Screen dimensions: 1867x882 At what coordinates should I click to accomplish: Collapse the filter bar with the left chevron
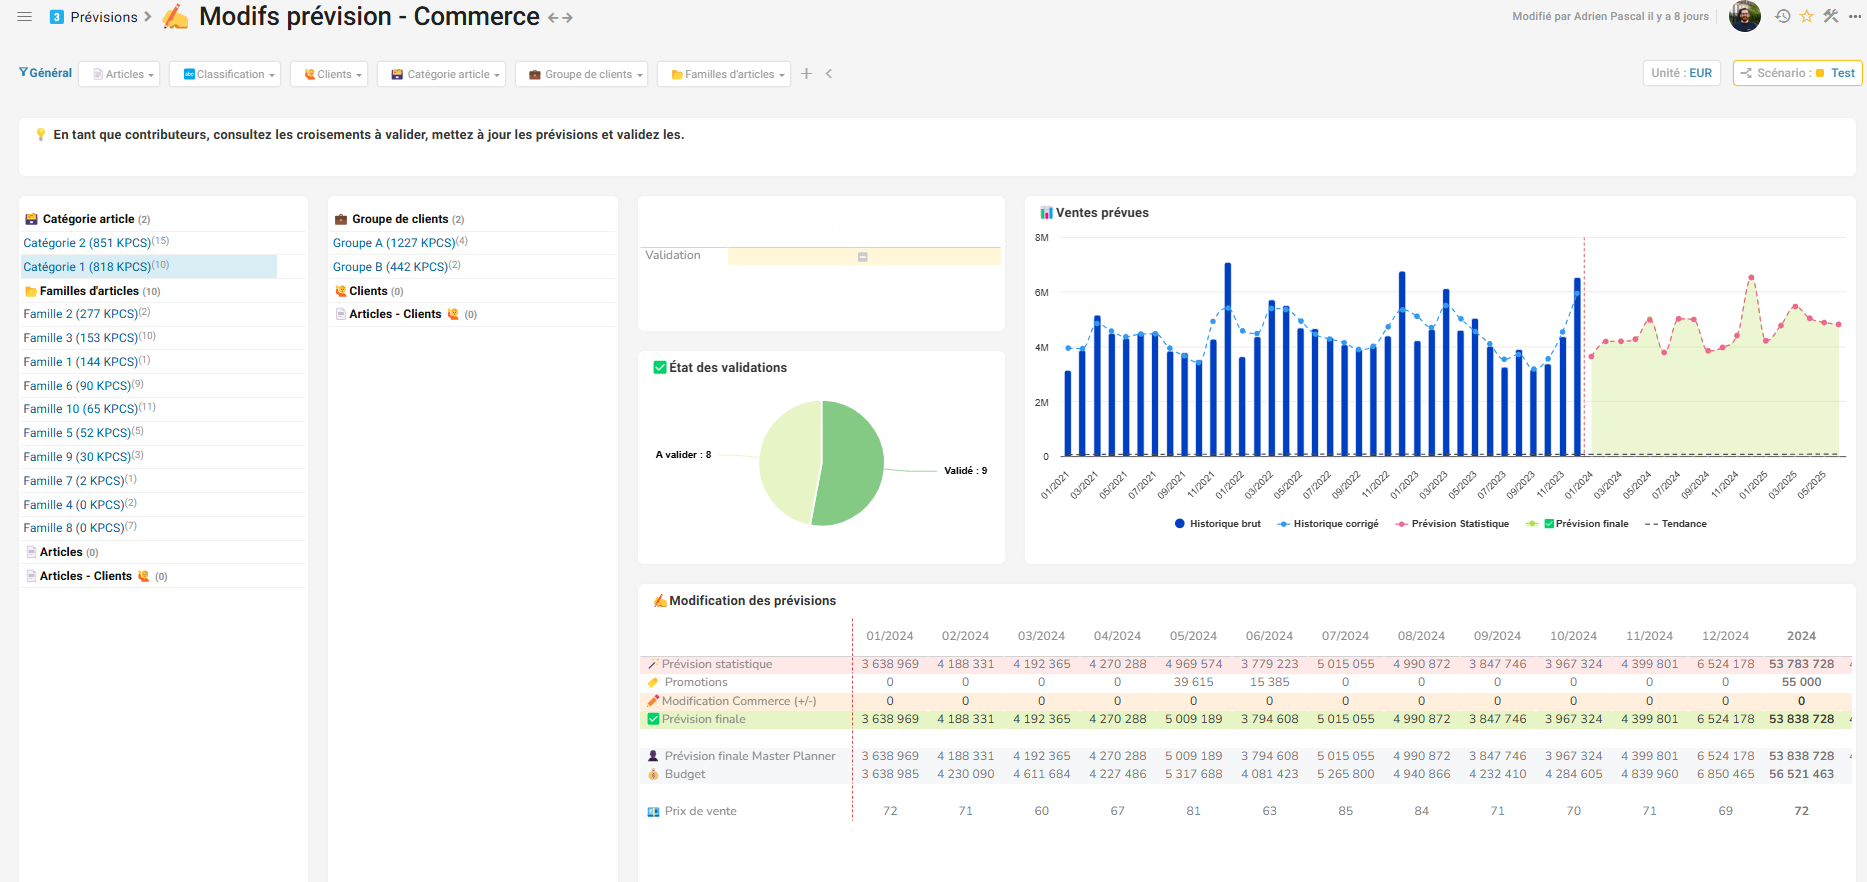(x=829, y=74)
